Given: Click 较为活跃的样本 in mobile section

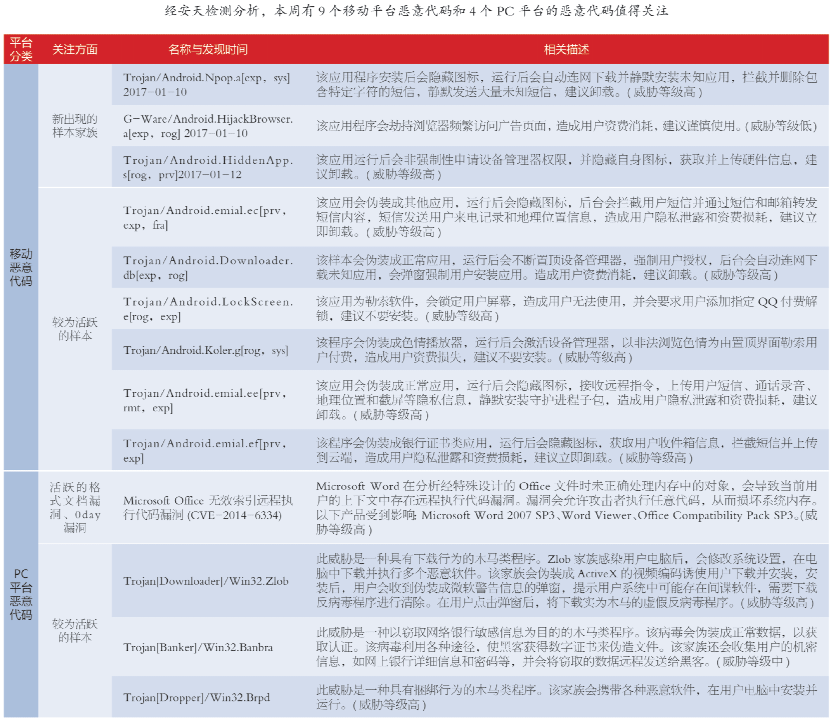Looking at the screenshot, I should coord(75,328).
